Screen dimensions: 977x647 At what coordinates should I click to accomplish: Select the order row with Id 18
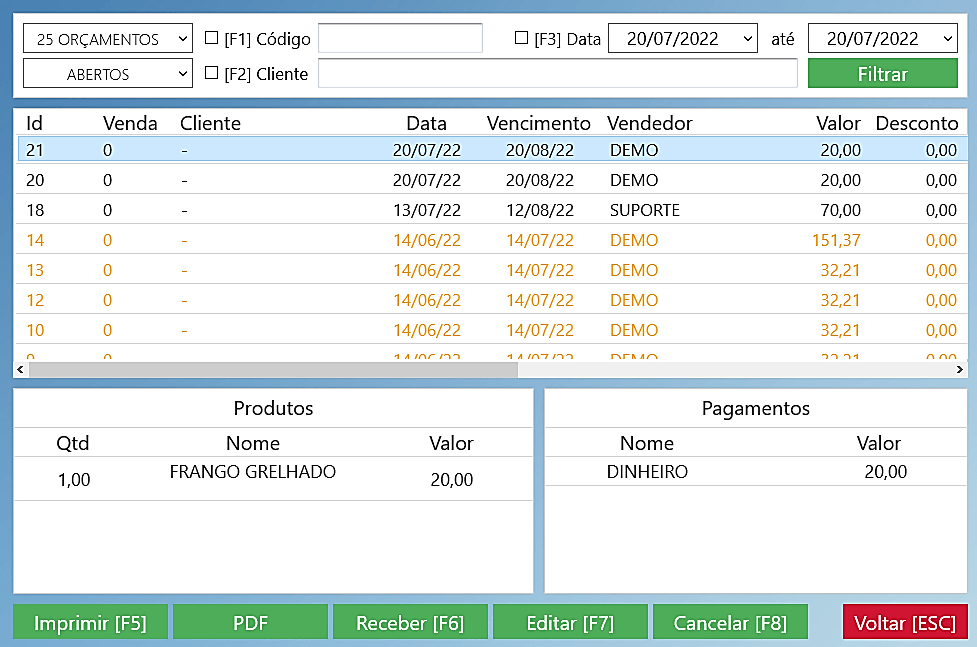[x=400, y=210]
